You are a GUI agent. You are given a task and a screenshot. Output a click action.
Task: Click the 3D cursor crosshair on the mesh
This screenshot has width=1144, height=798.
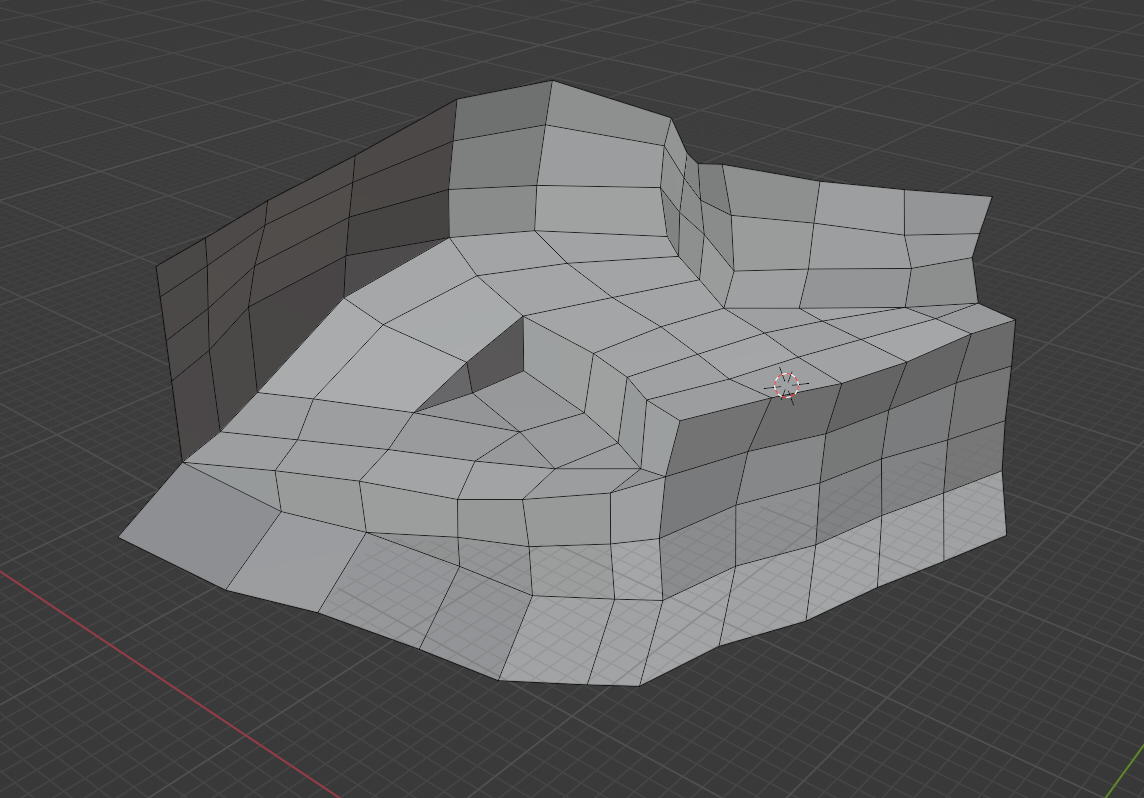coord(786,384)
